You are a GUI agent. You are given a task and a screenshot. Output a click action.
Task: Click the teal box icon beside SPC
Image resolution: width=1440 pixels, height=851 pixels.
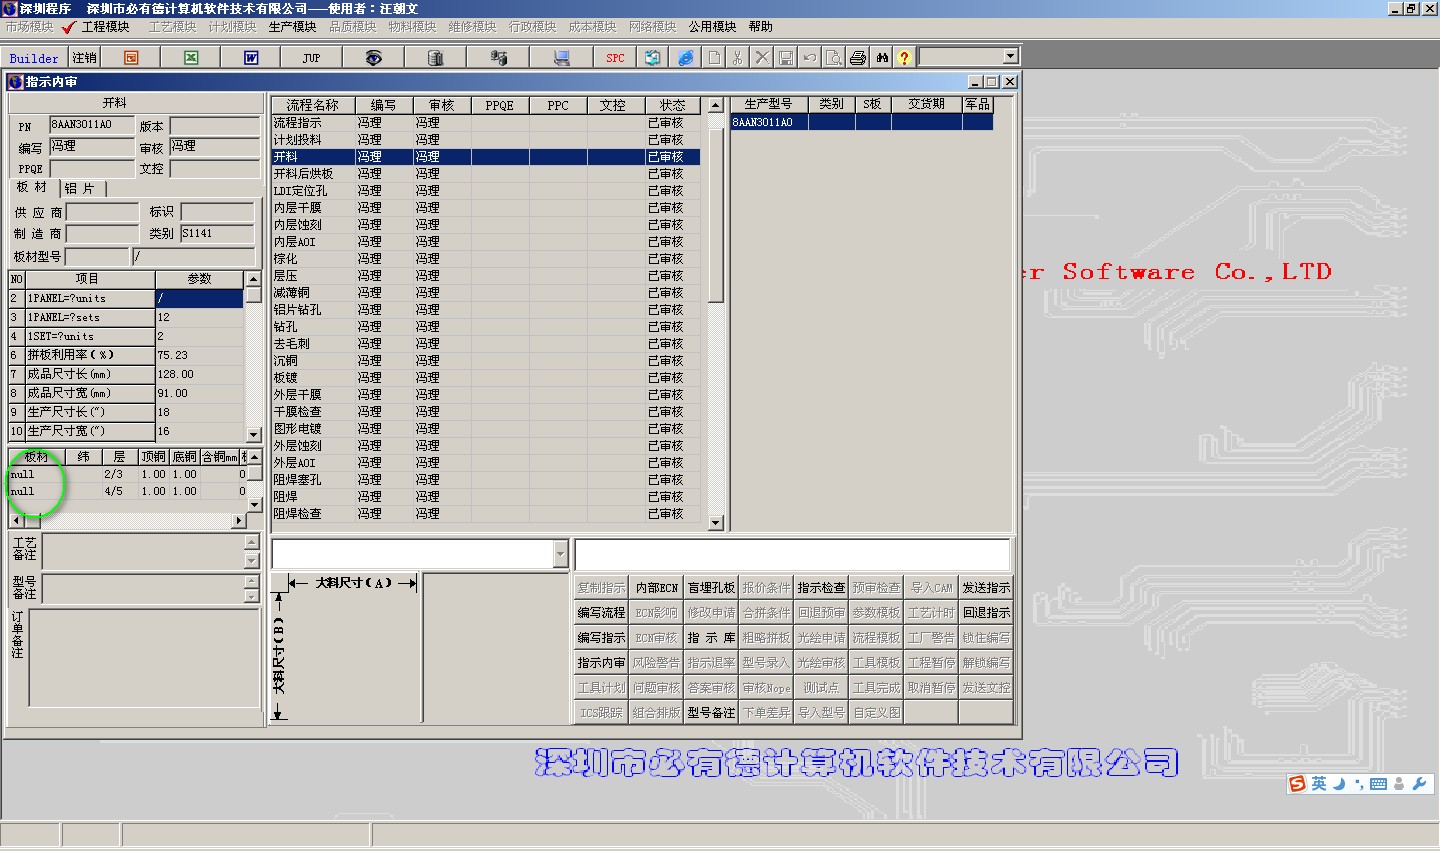click(x=652, y=58)
